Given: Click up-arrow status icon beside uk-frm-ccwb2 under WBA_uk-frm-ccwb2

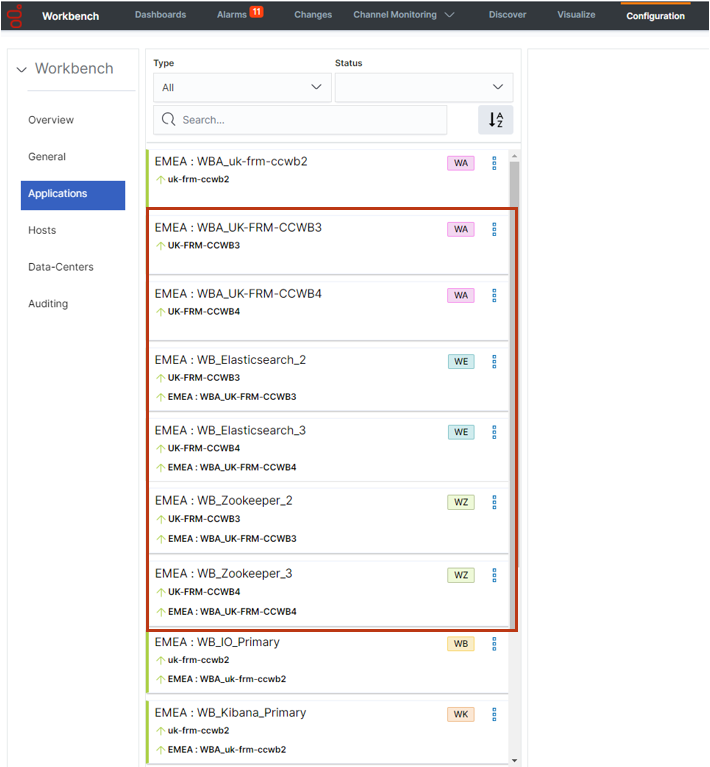Looking at the screenshot, I should click(160, 180).
